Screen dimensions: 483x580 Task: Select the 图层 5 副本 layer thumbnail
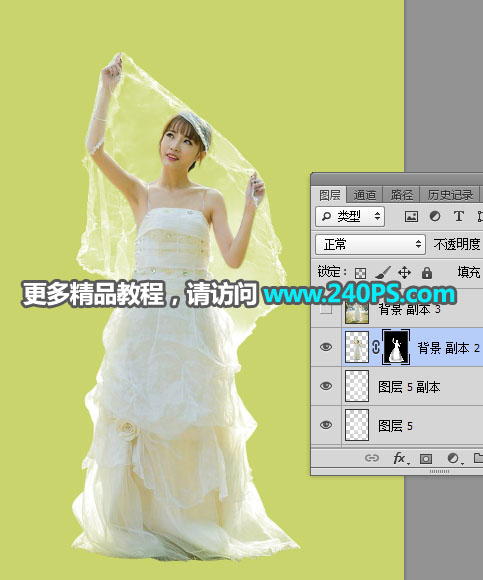point(357,386)
